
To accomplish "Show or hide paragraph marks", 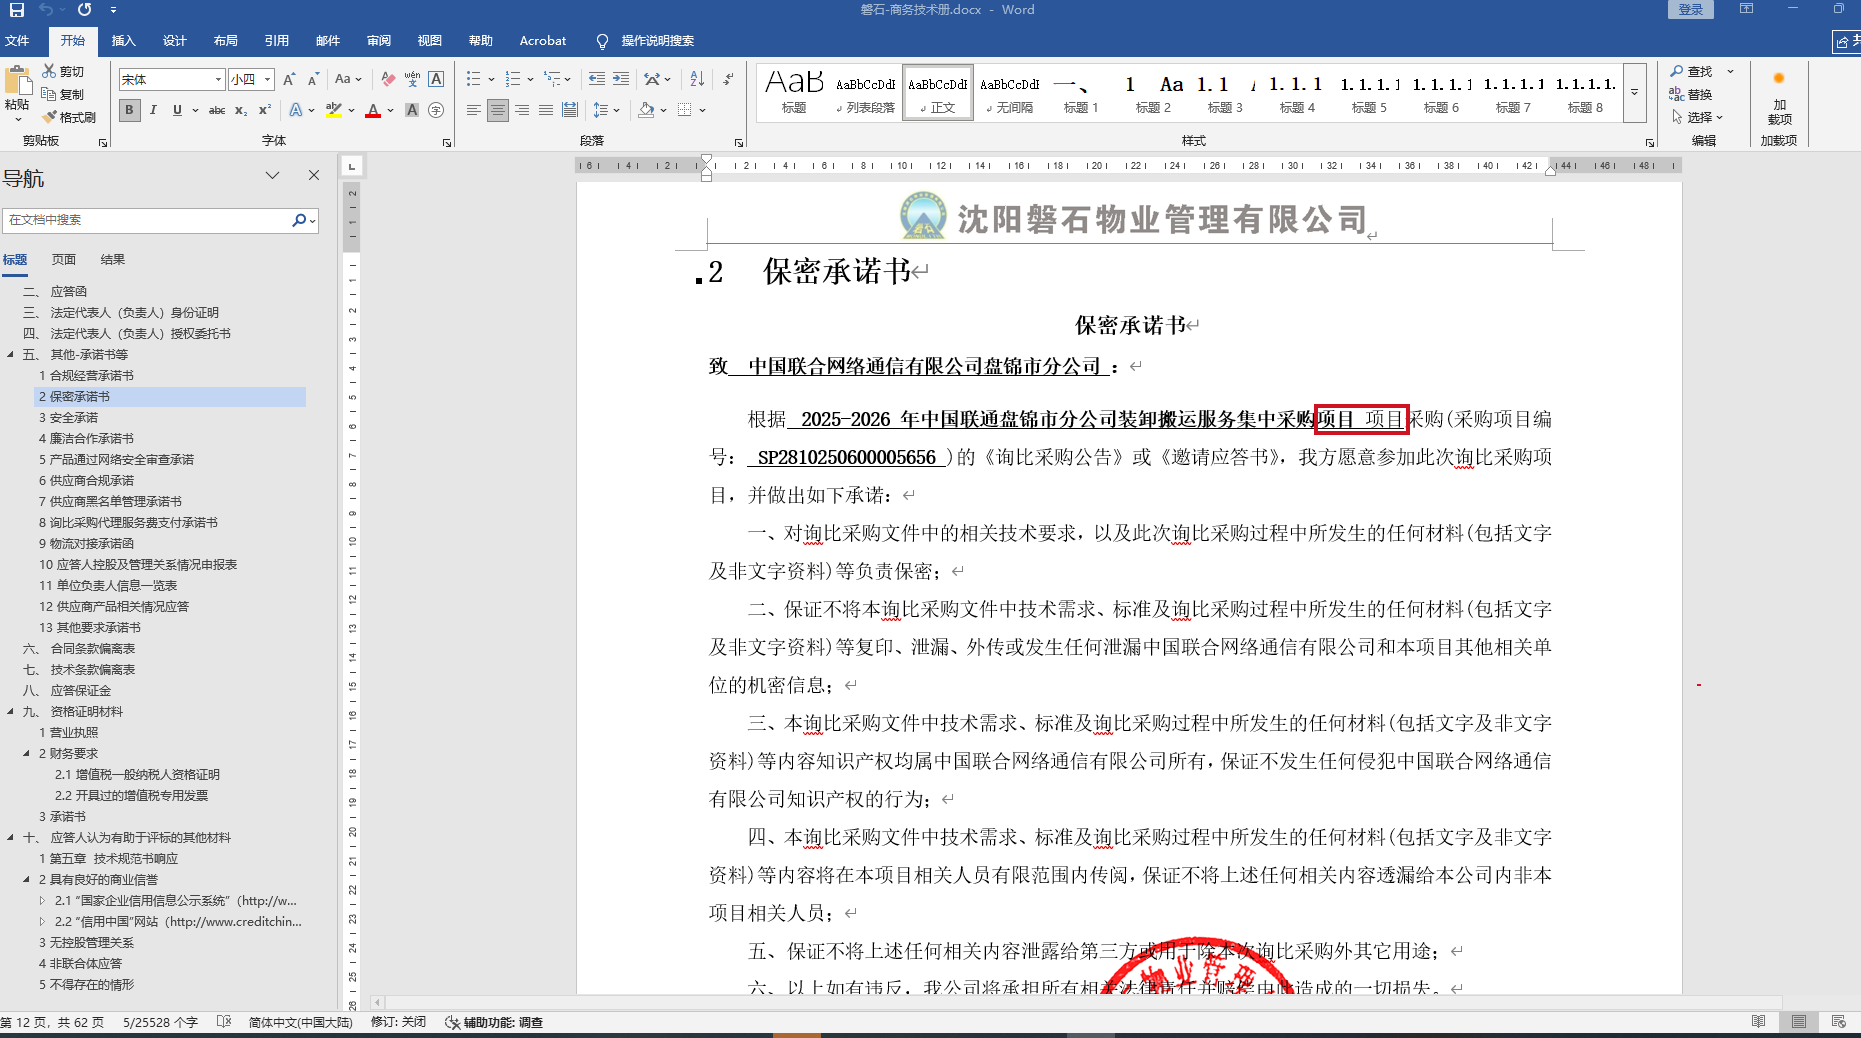I will coord(728,79).
